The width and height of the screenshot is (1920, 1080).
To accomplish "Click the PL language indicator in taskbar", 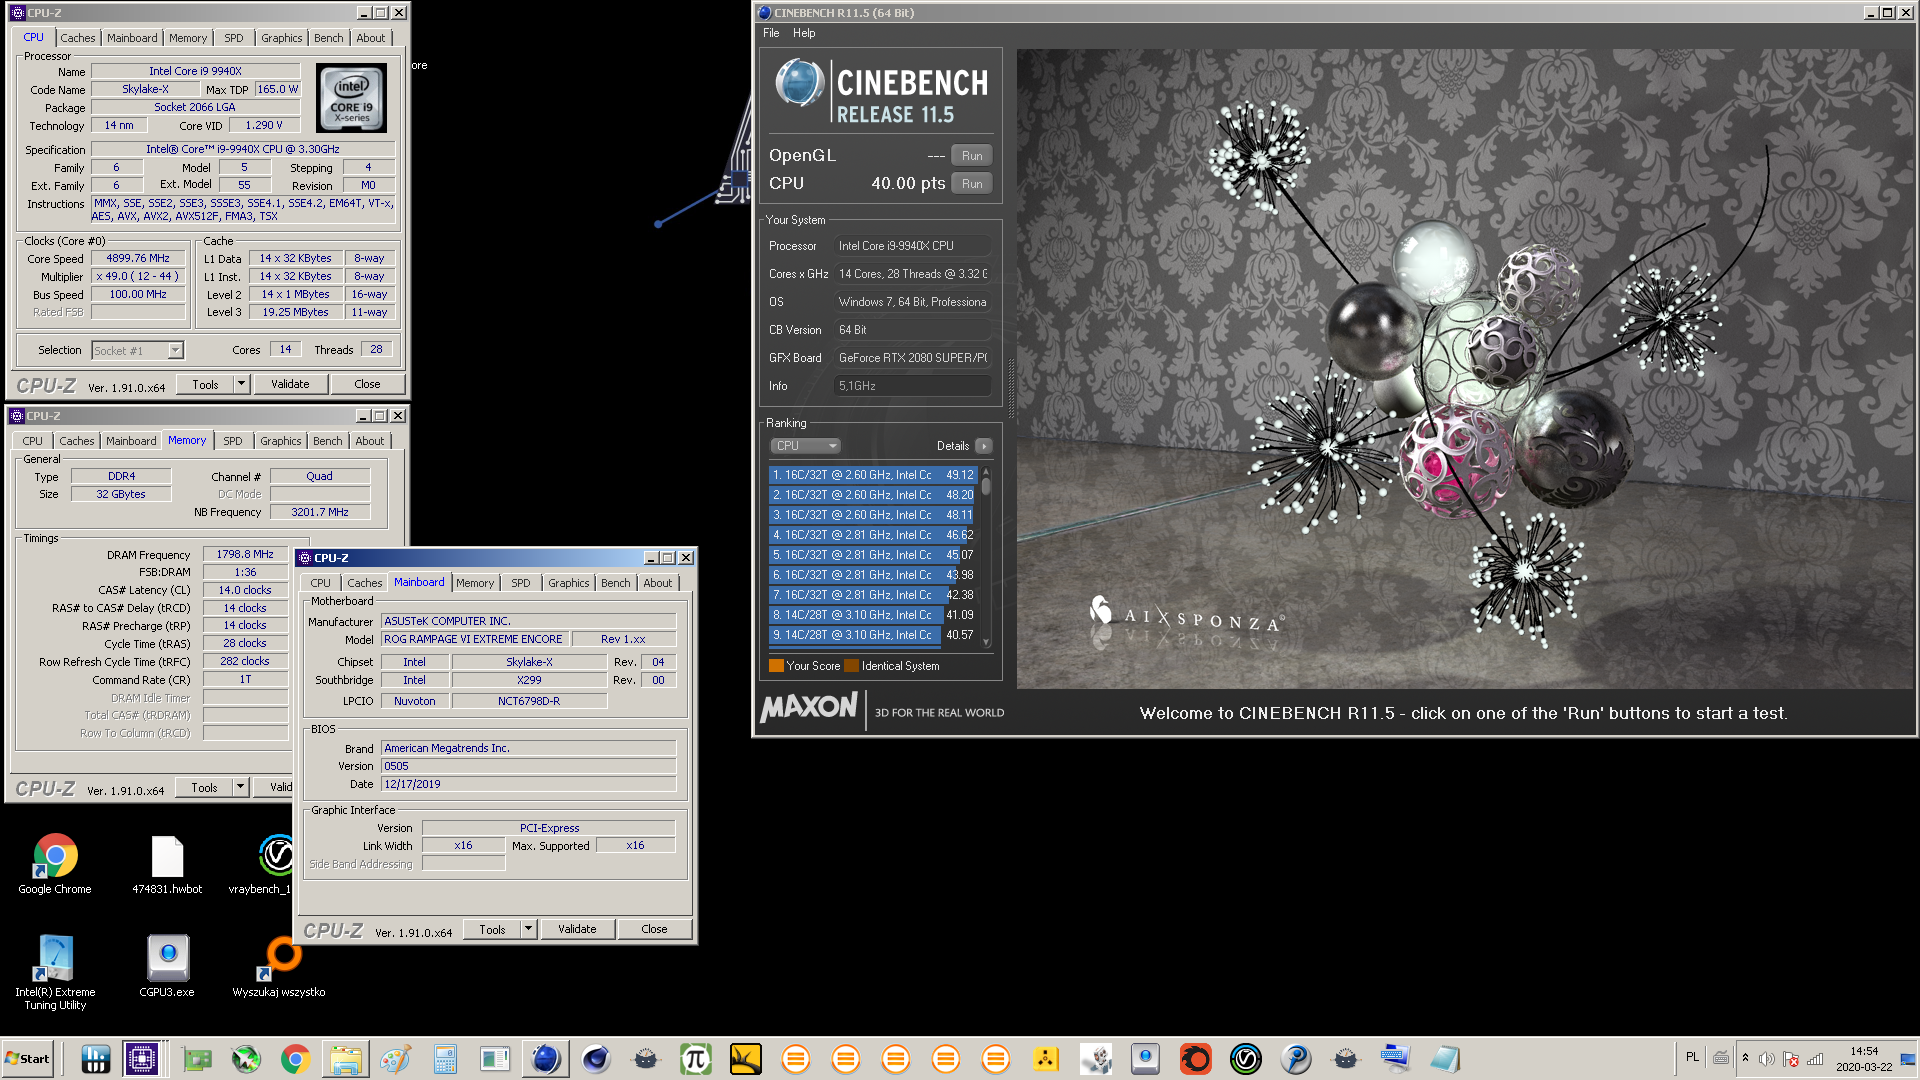I will 1692,1057.
